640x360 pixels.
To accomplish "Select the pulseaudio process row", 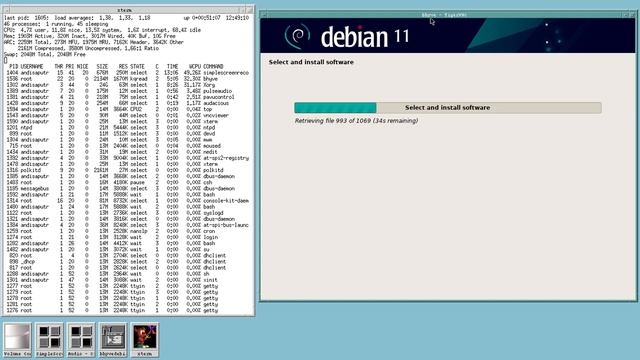I will (128, 91).
